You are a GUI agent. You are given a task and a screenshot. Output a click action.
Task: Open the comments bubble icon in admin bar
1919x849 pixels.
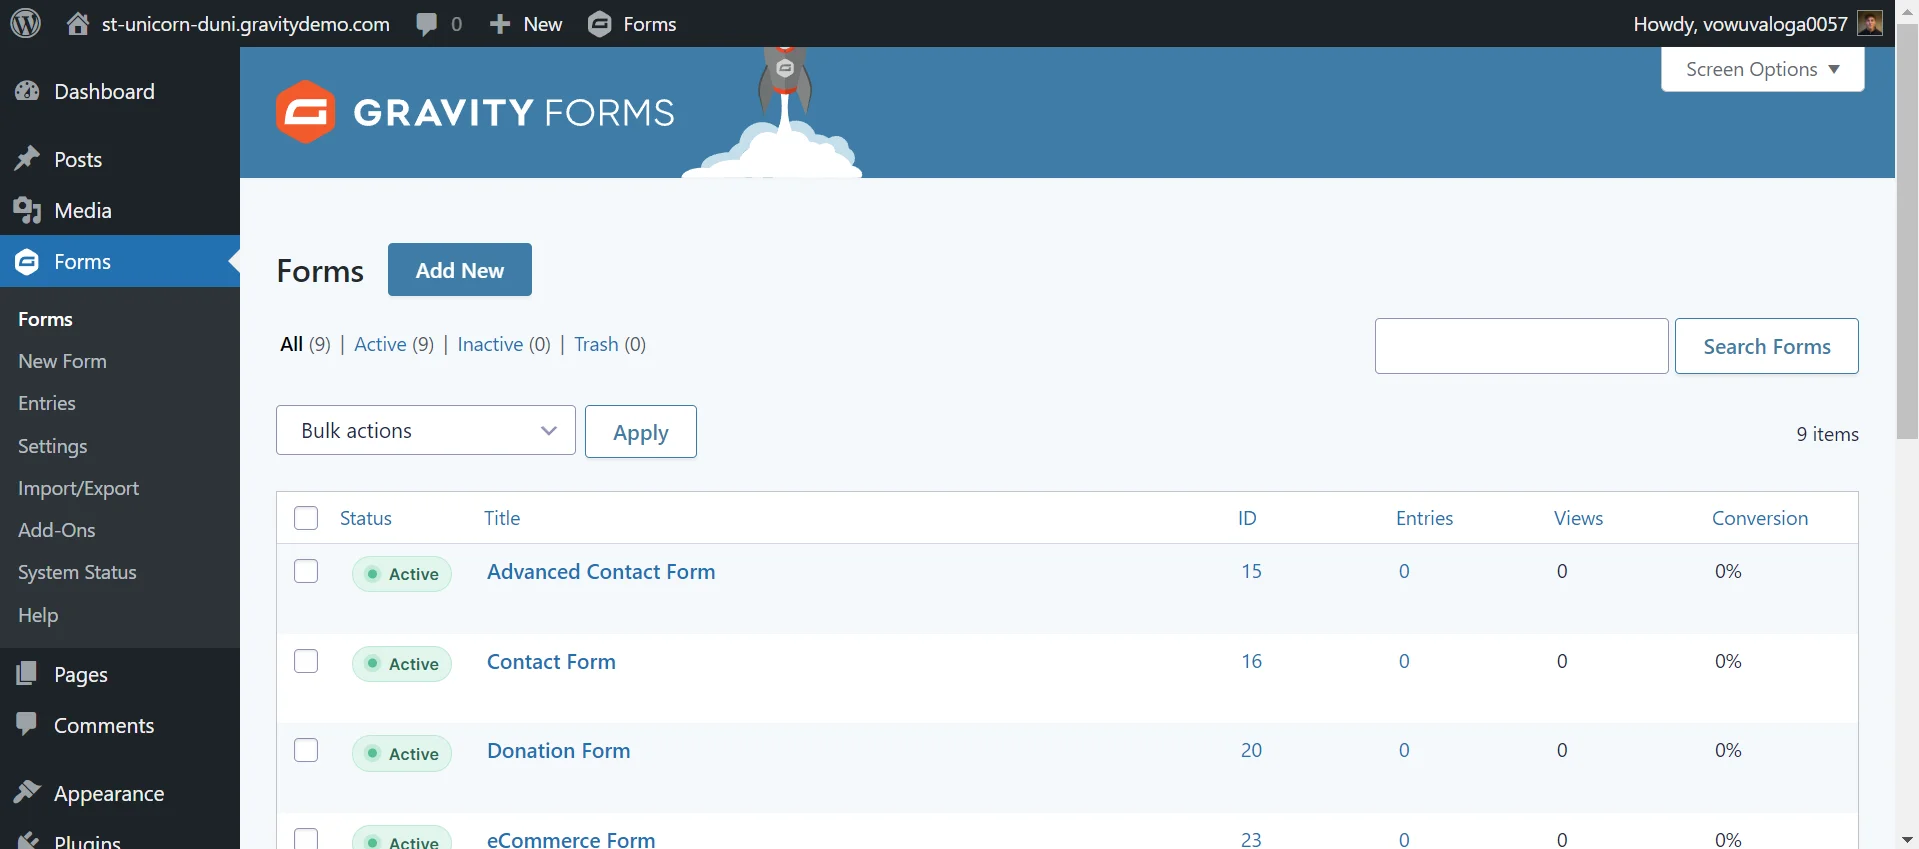click(x=427, y=24)
